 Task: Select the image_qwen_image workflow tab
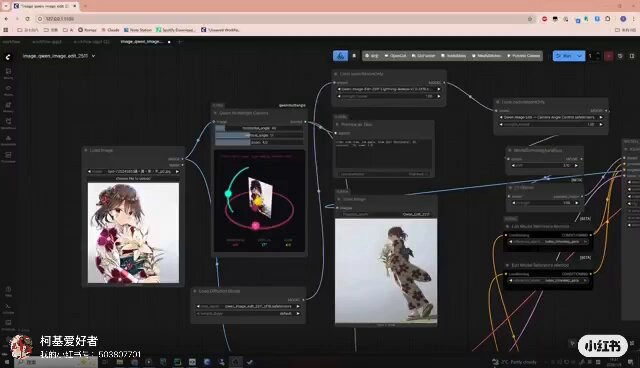pyautogui.click(x=142, y=42)
